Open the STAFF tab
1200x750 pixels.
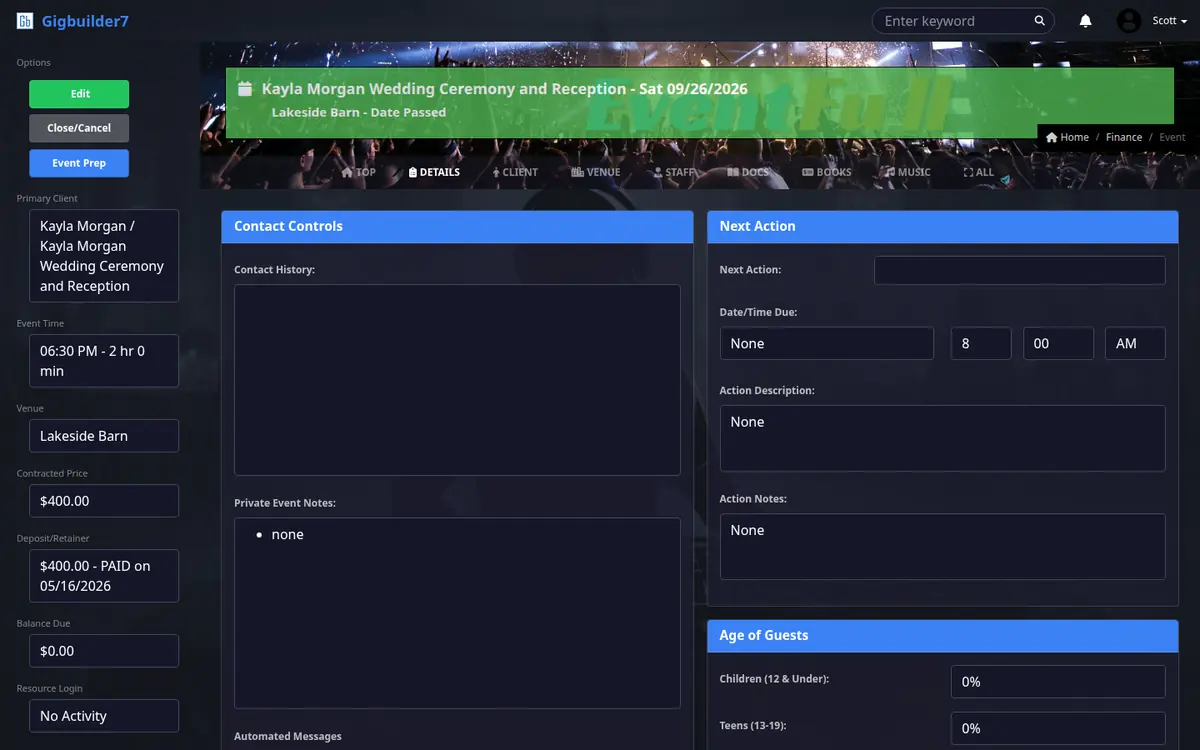tap(674, 172)
